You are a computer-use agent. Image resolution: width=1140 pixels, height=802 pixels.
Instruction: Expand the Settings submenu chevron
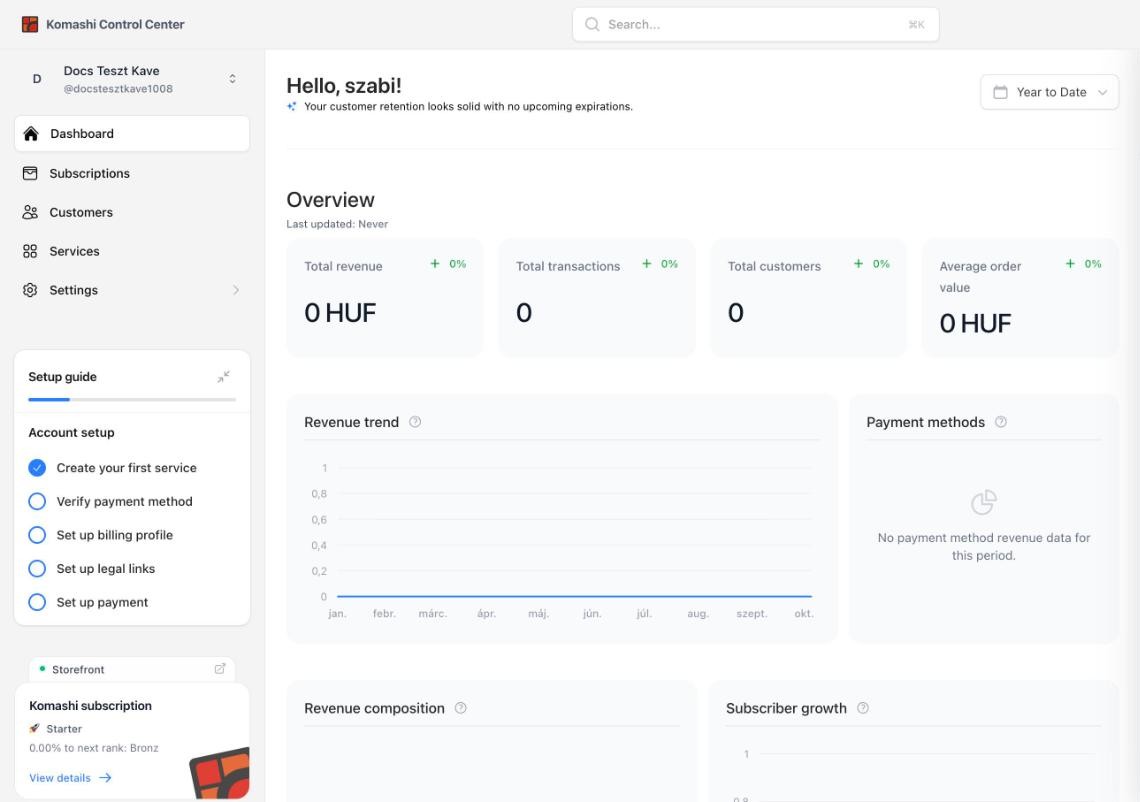(236, 290)
